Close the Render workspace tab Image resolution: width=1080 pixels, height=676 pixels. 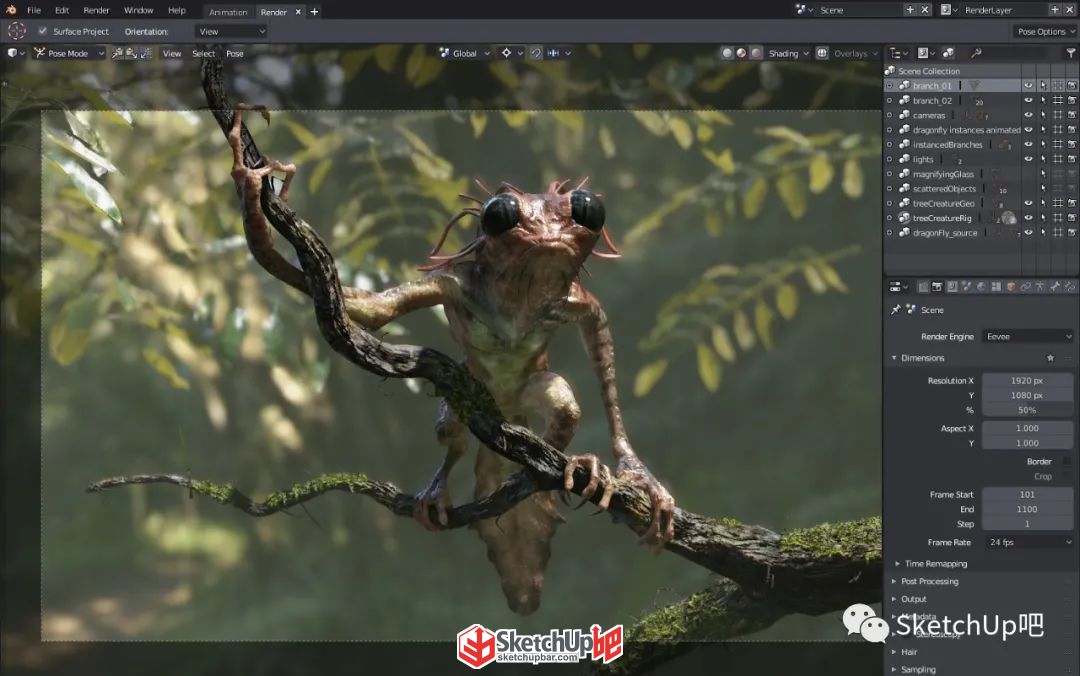298,12
